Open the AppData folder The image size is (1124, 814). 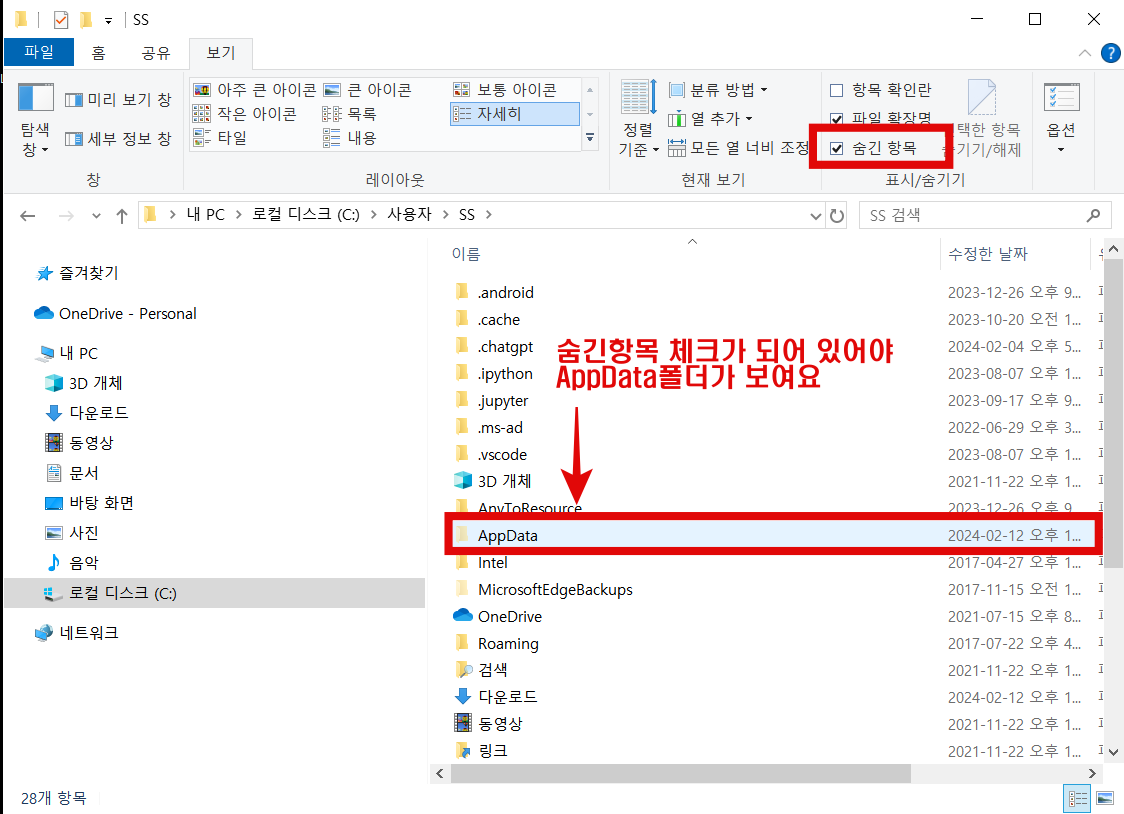point(510,535)
